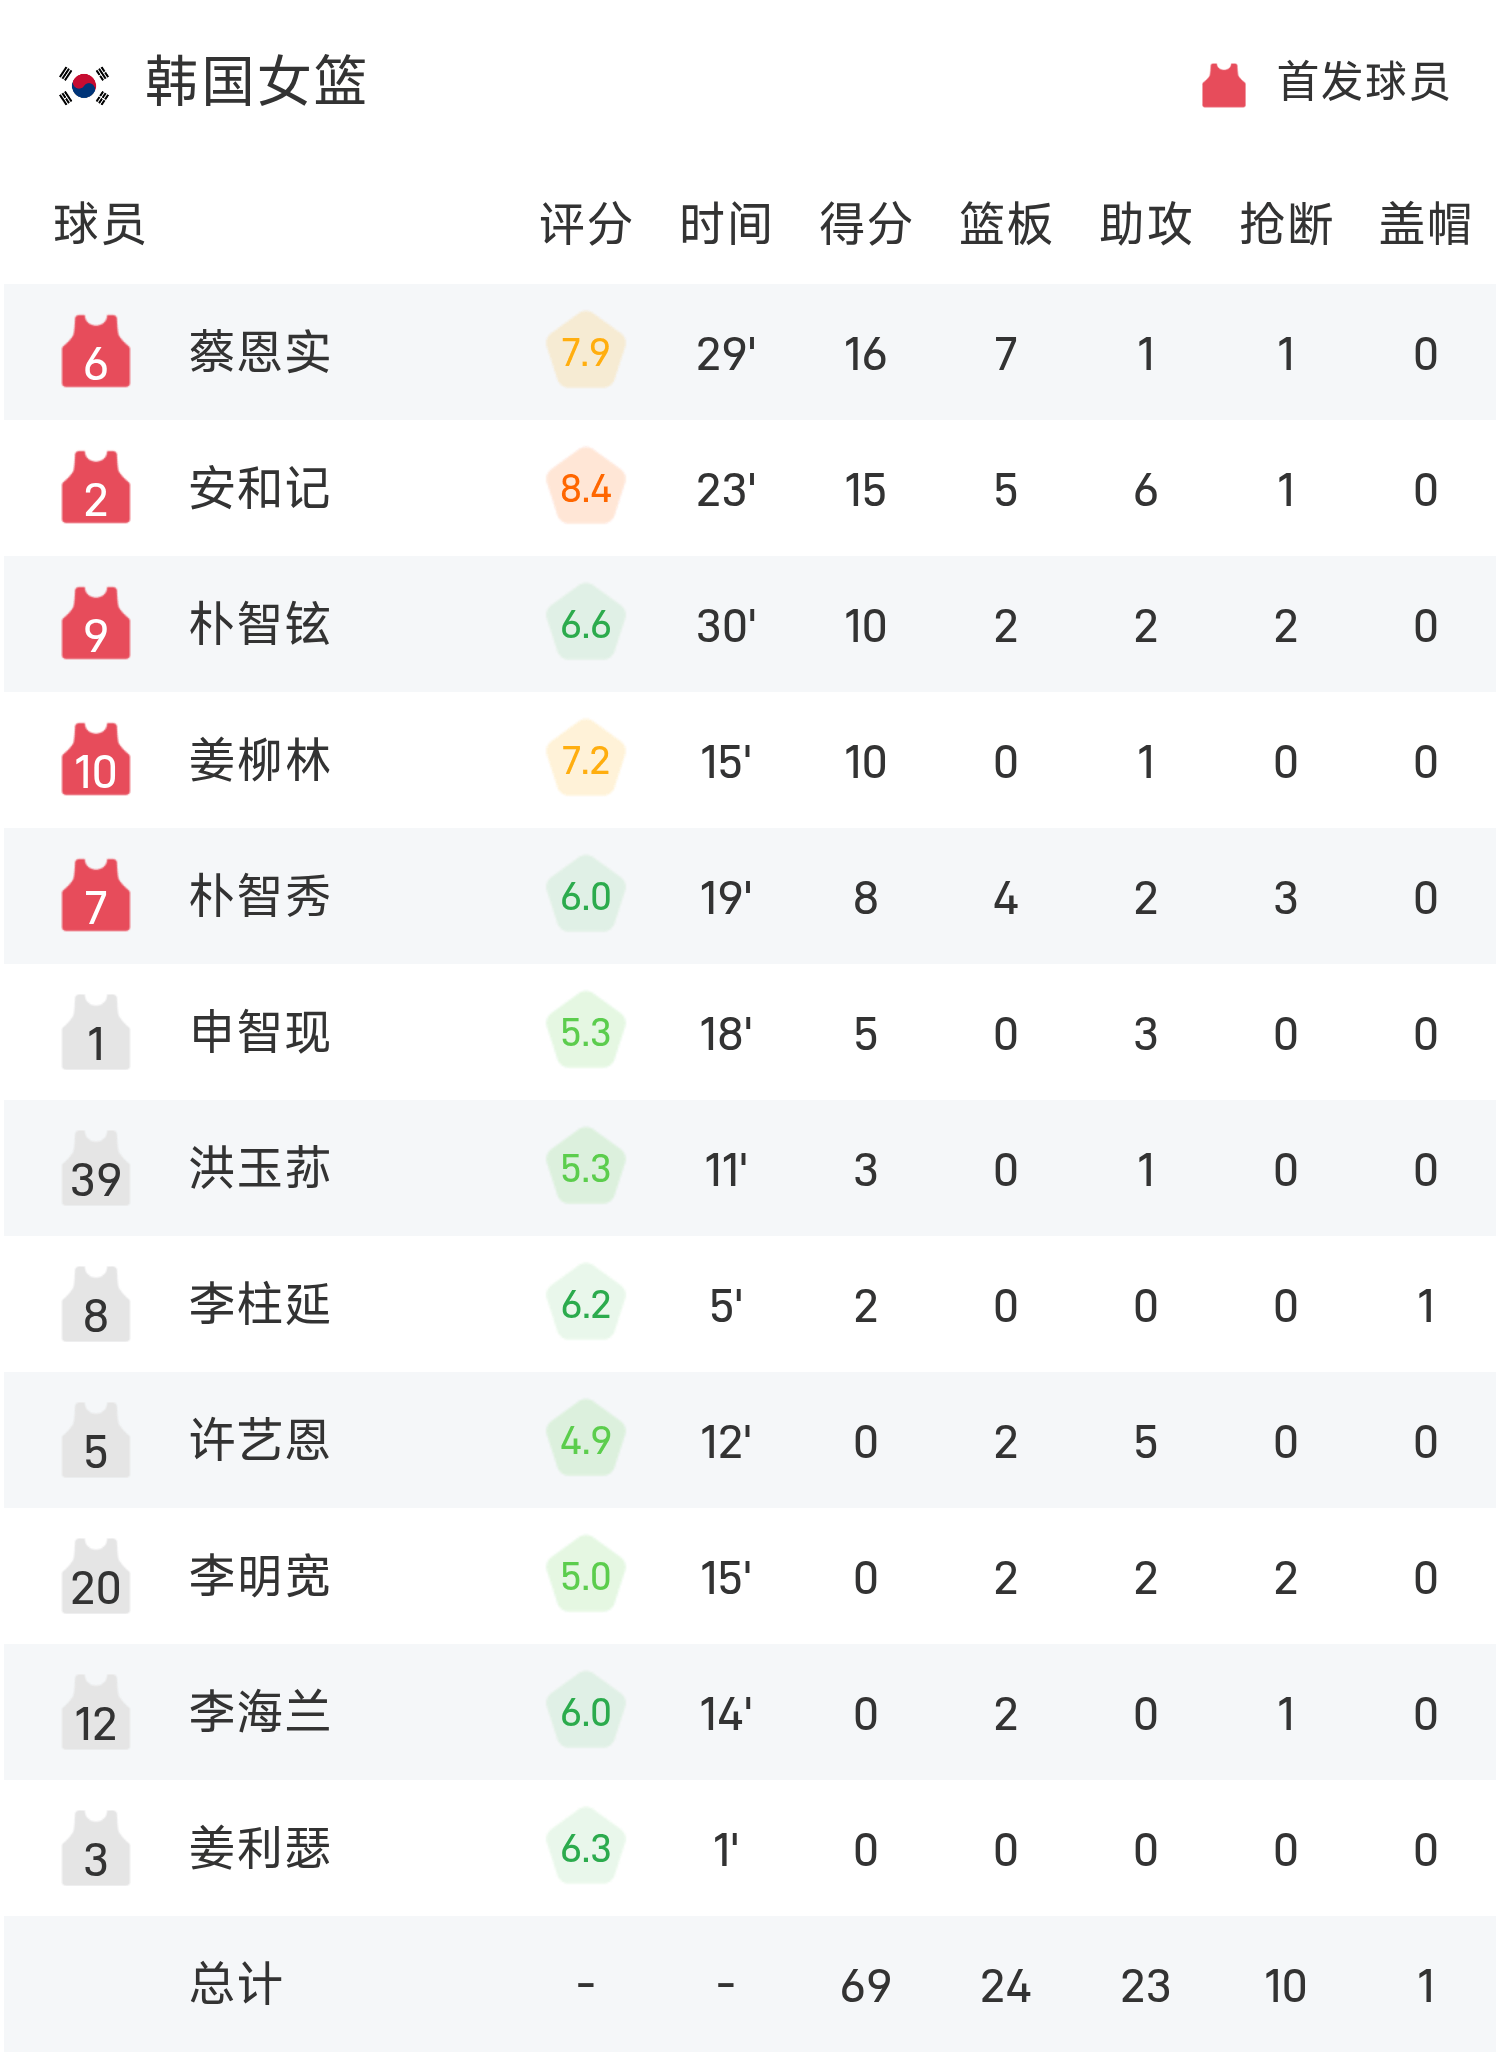Click the South Korea flag icon
Screen dimensions: 1500x2056
pyautogui.click(x=84, y=85)
